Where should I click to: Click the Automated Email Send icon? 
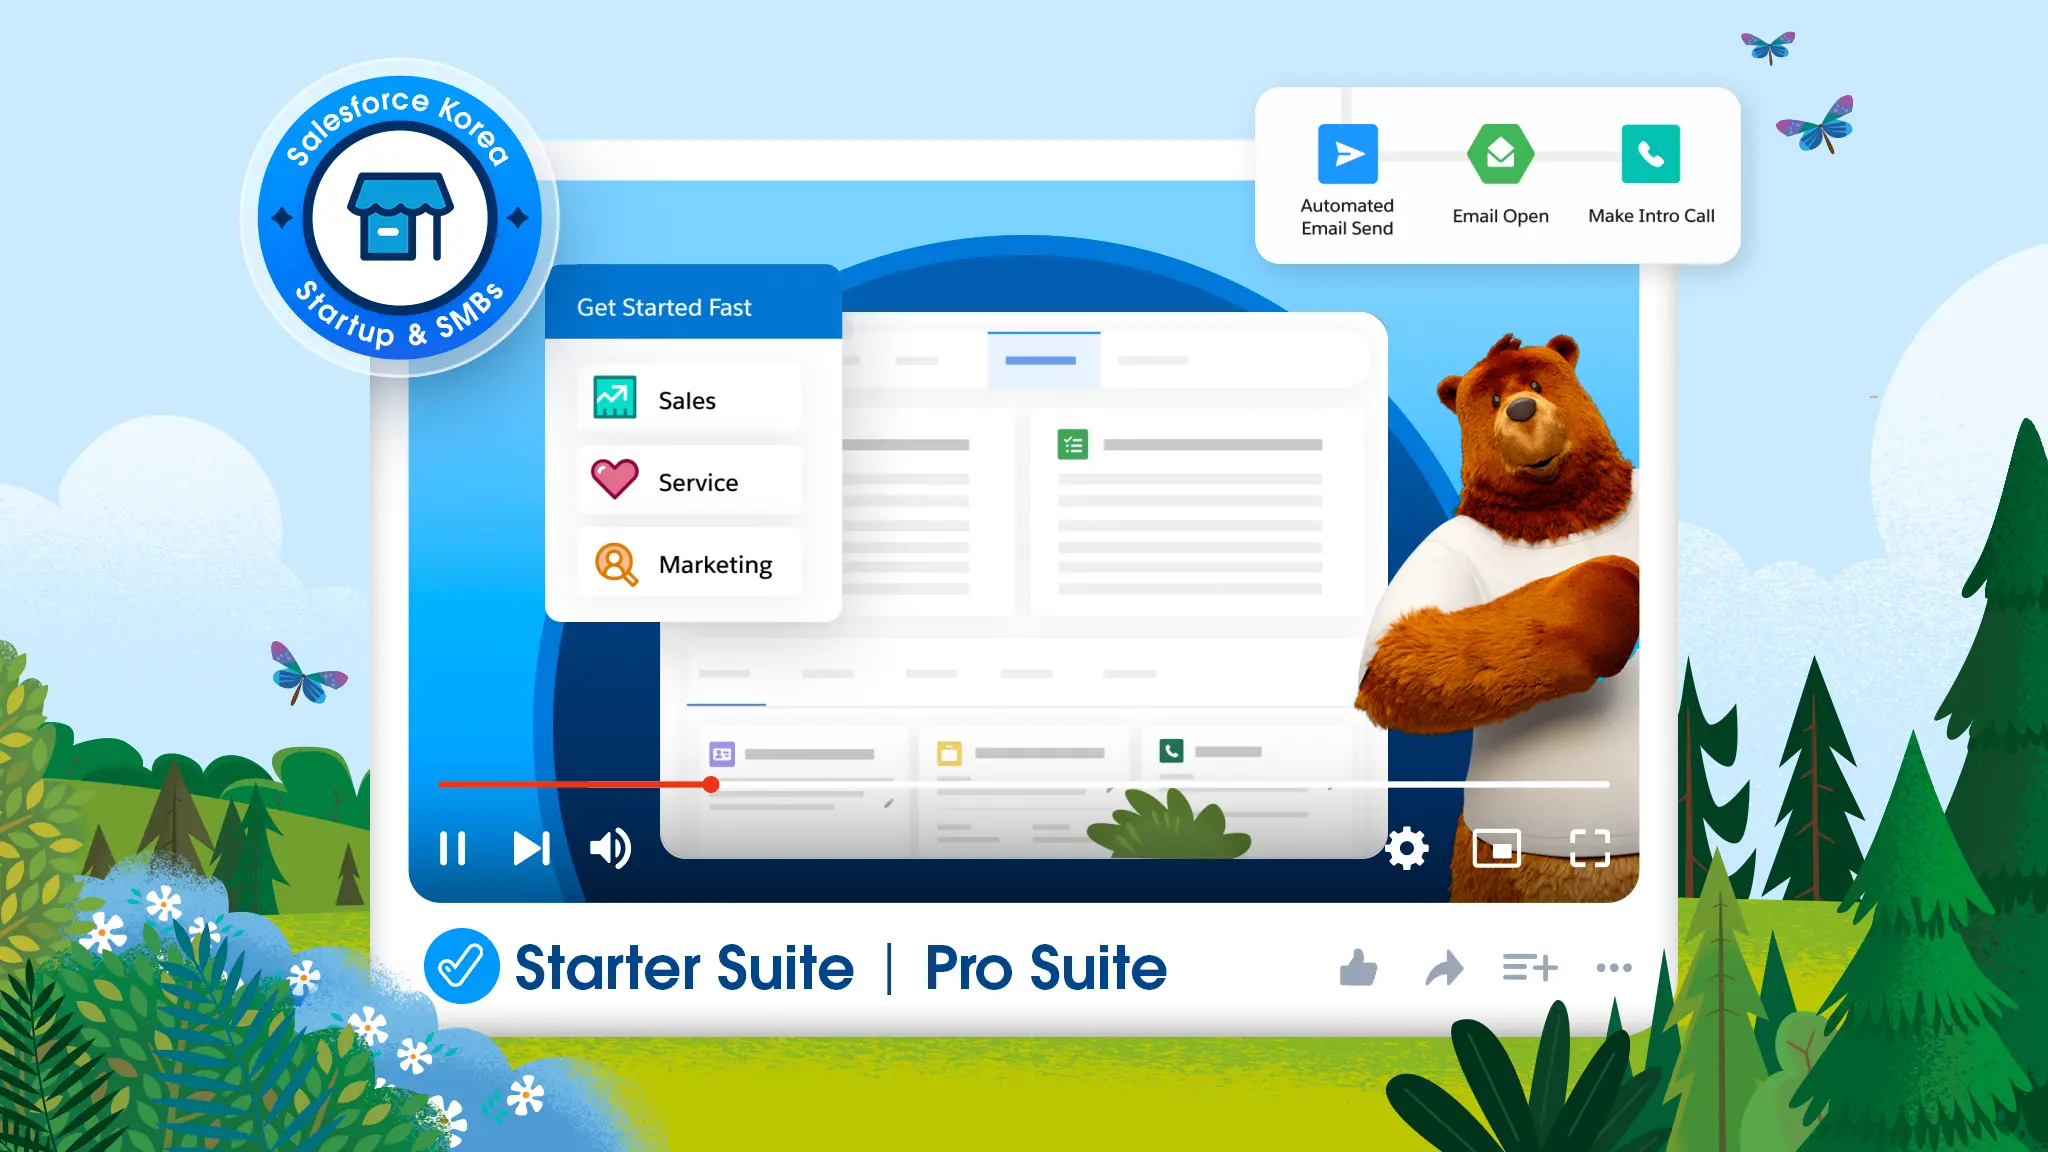tap(1347, 154)
